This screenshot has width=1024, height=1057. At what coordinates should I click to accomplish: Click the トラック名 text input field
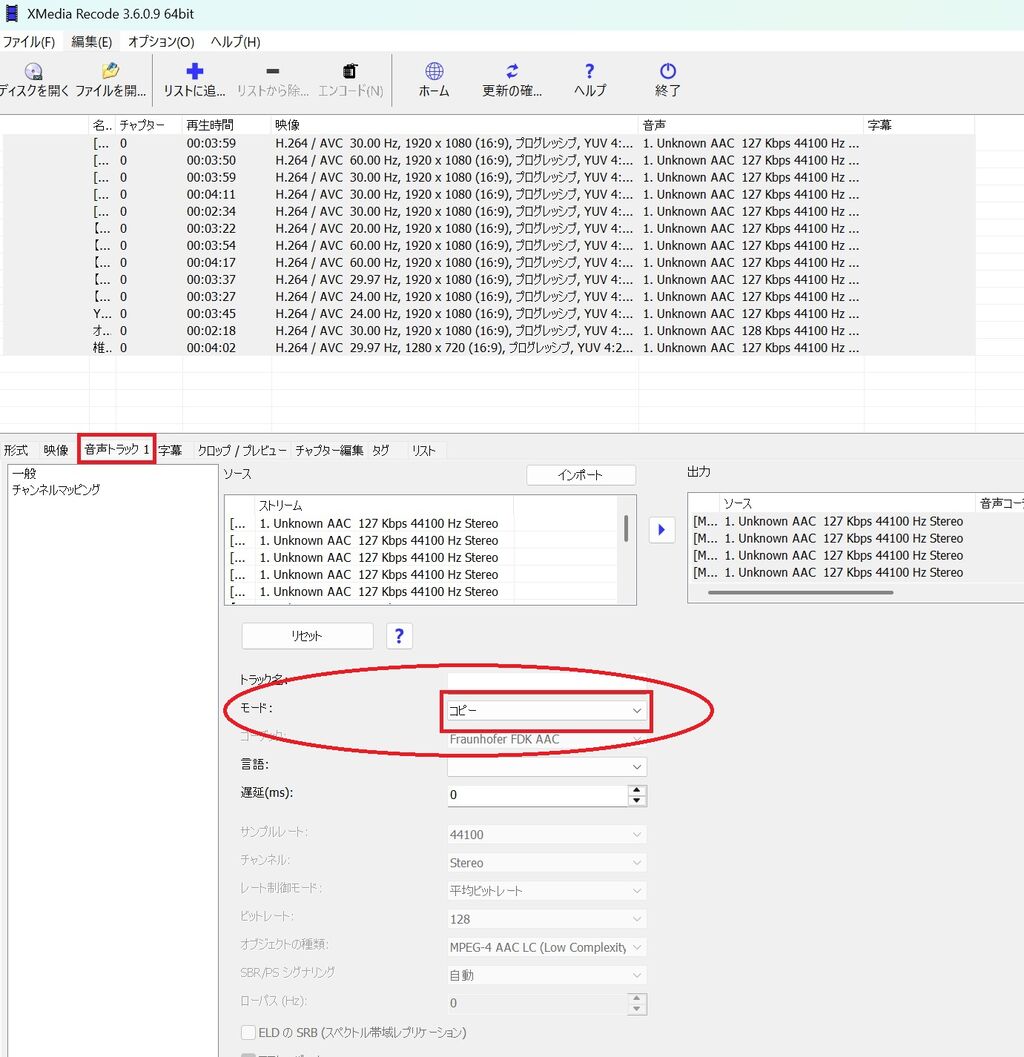click(x=547, y=680)
